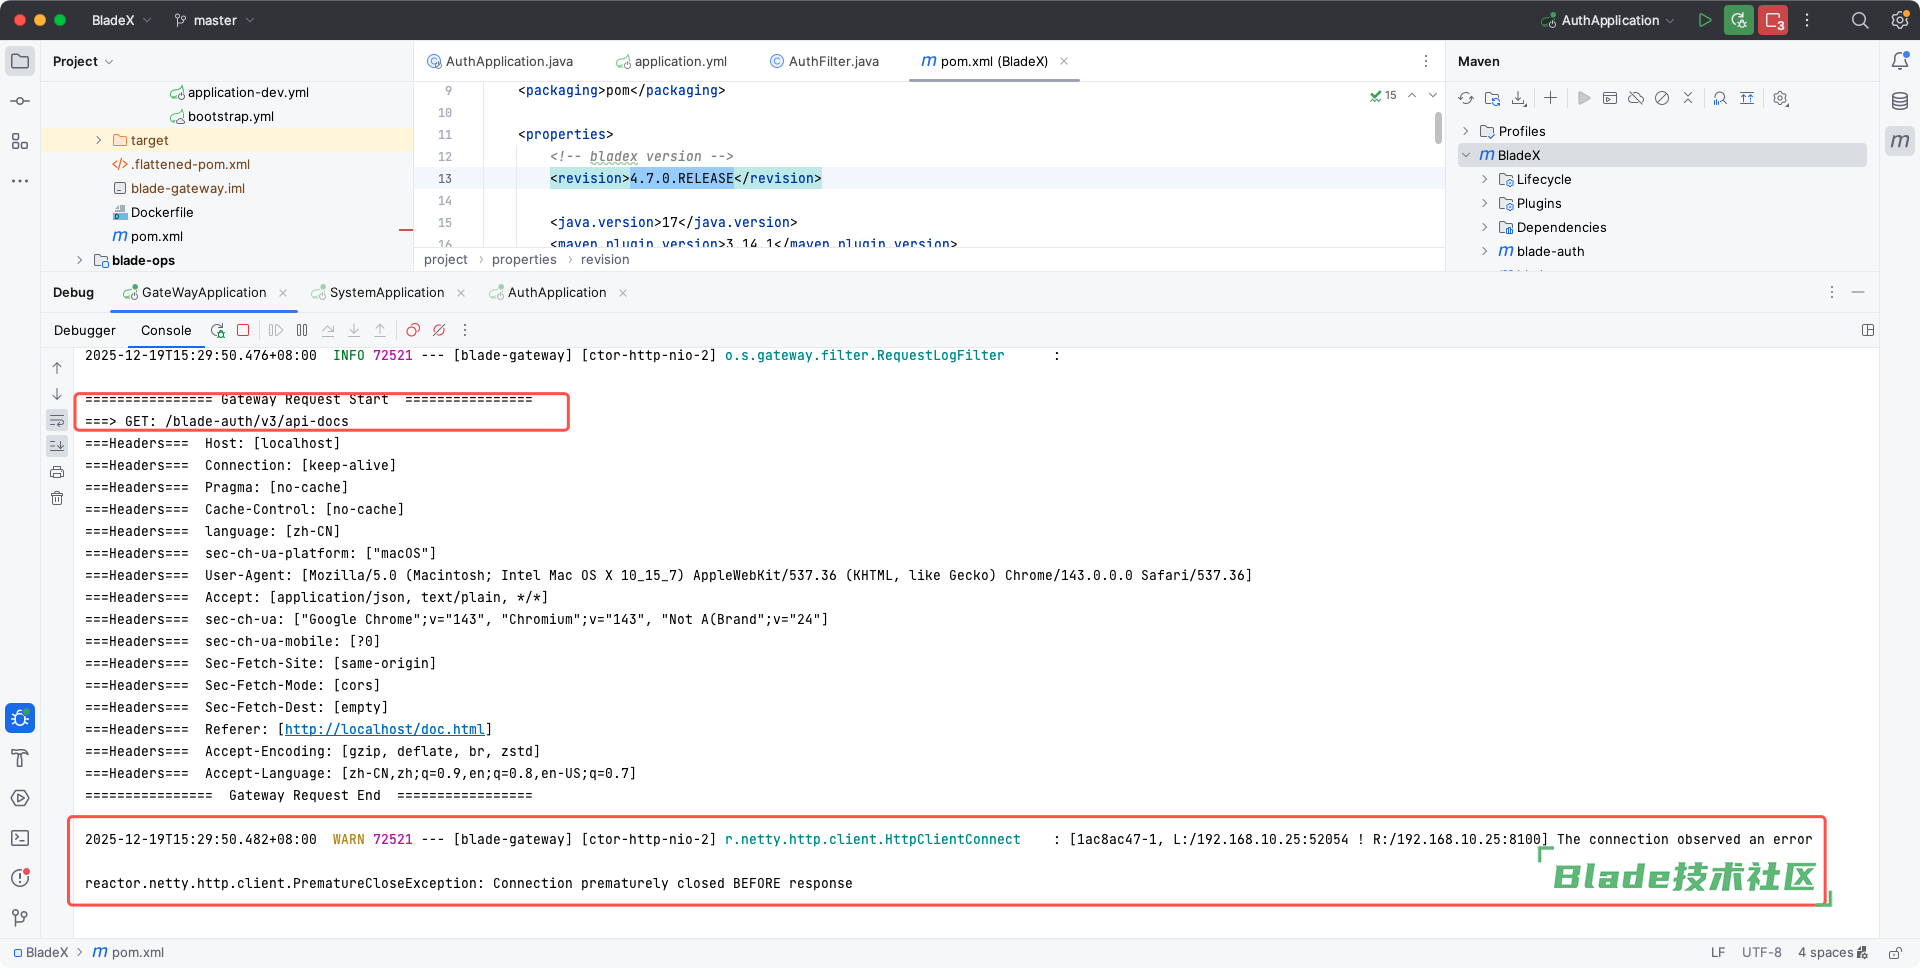
Task: Click the editor vertical scrollbar thumb
Action: pyautogui.click(x=1438, y=127)
